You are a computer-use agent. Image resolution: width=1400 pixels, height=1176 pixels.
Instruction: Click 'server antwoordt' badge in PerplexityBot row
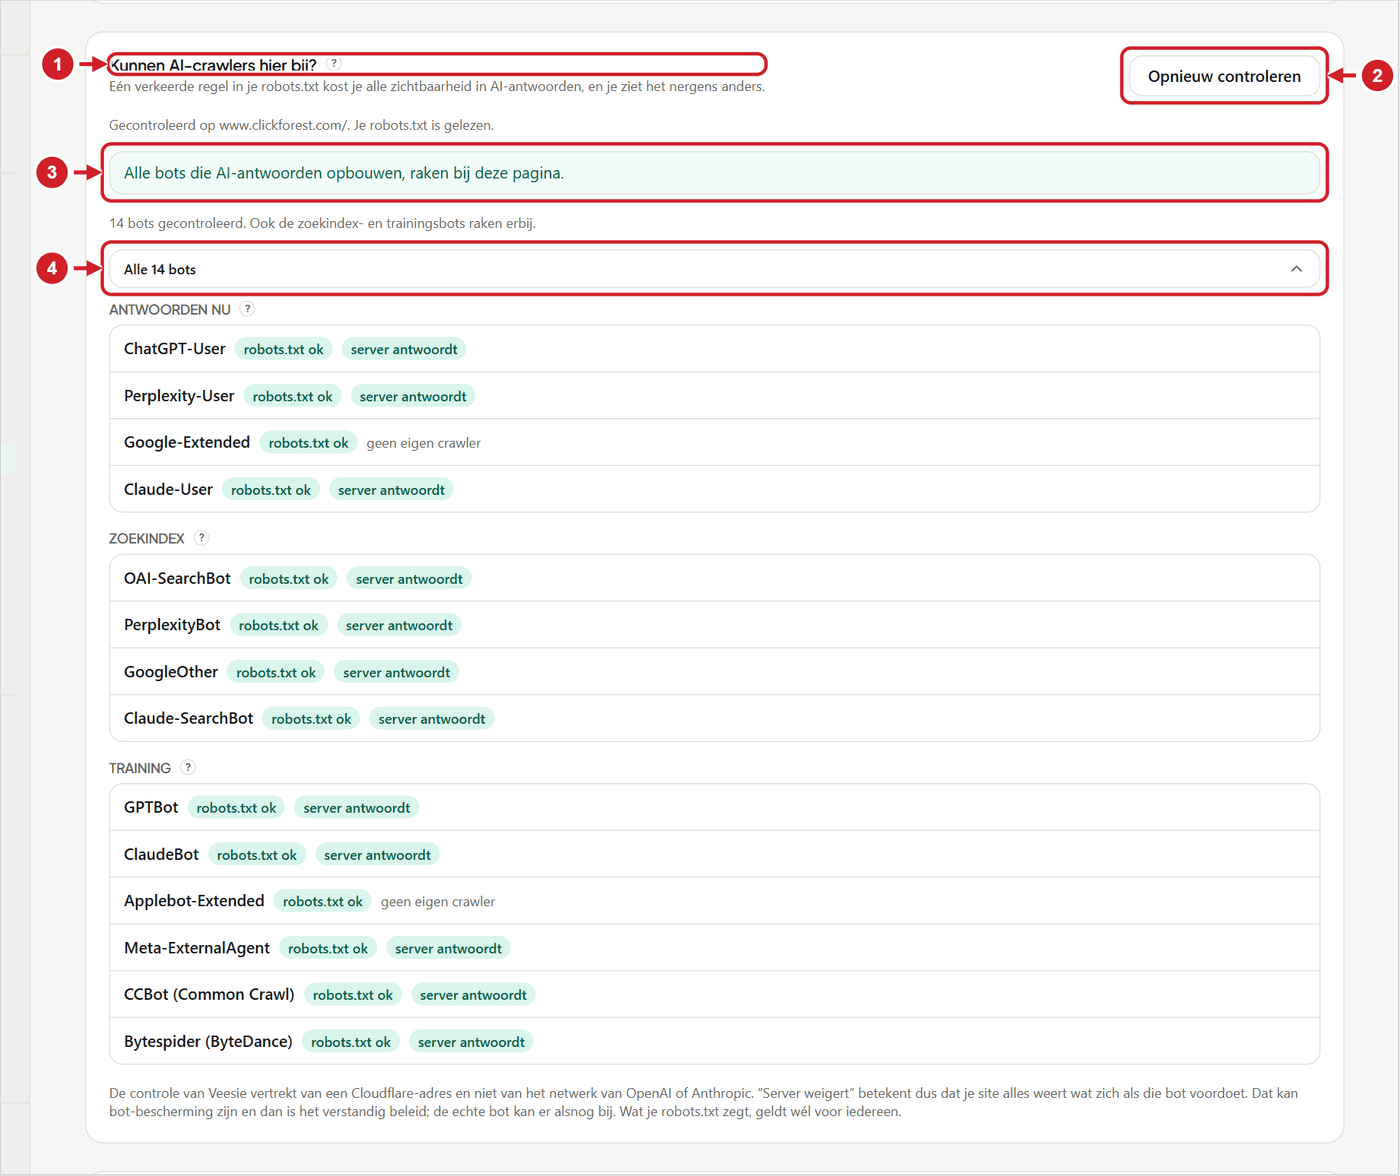(x=399, y=626)
